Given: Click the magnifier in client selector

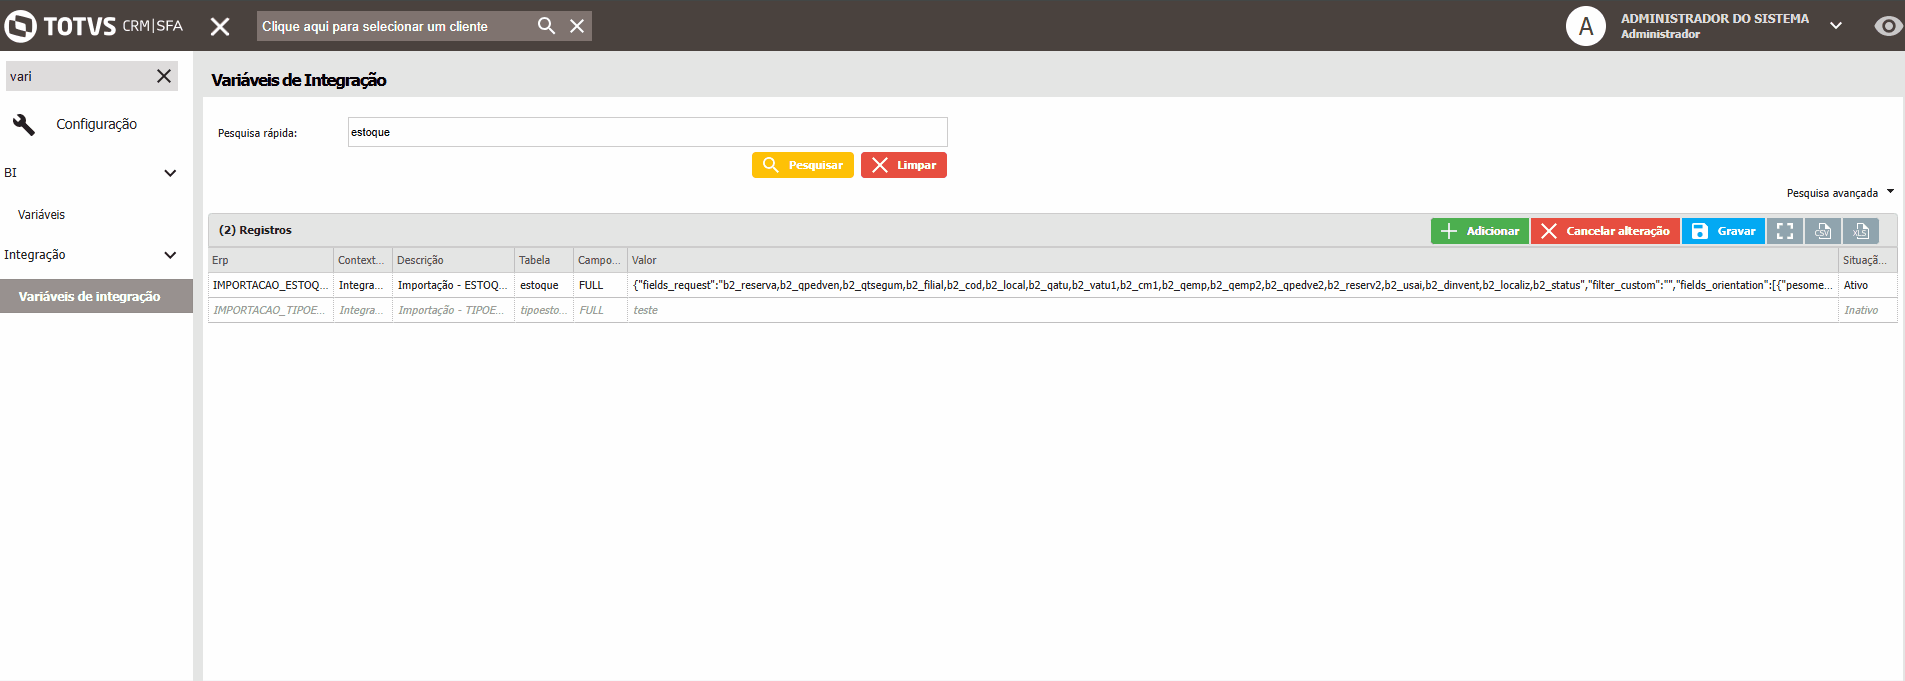Looking at the screenshot, I should pos(546,26).
